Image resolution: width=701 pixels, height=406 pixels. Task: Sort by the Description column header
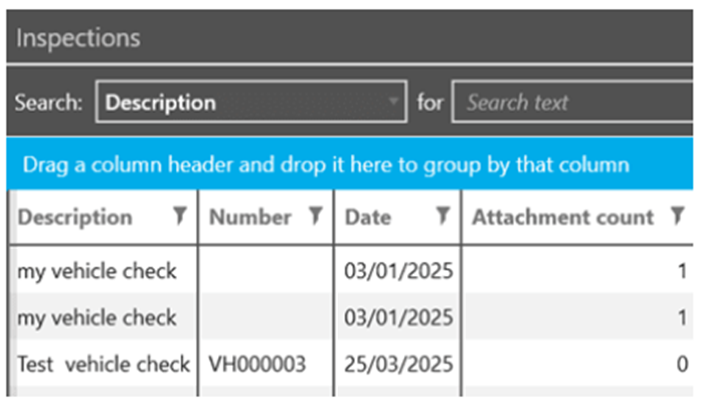tap(75, 217)
